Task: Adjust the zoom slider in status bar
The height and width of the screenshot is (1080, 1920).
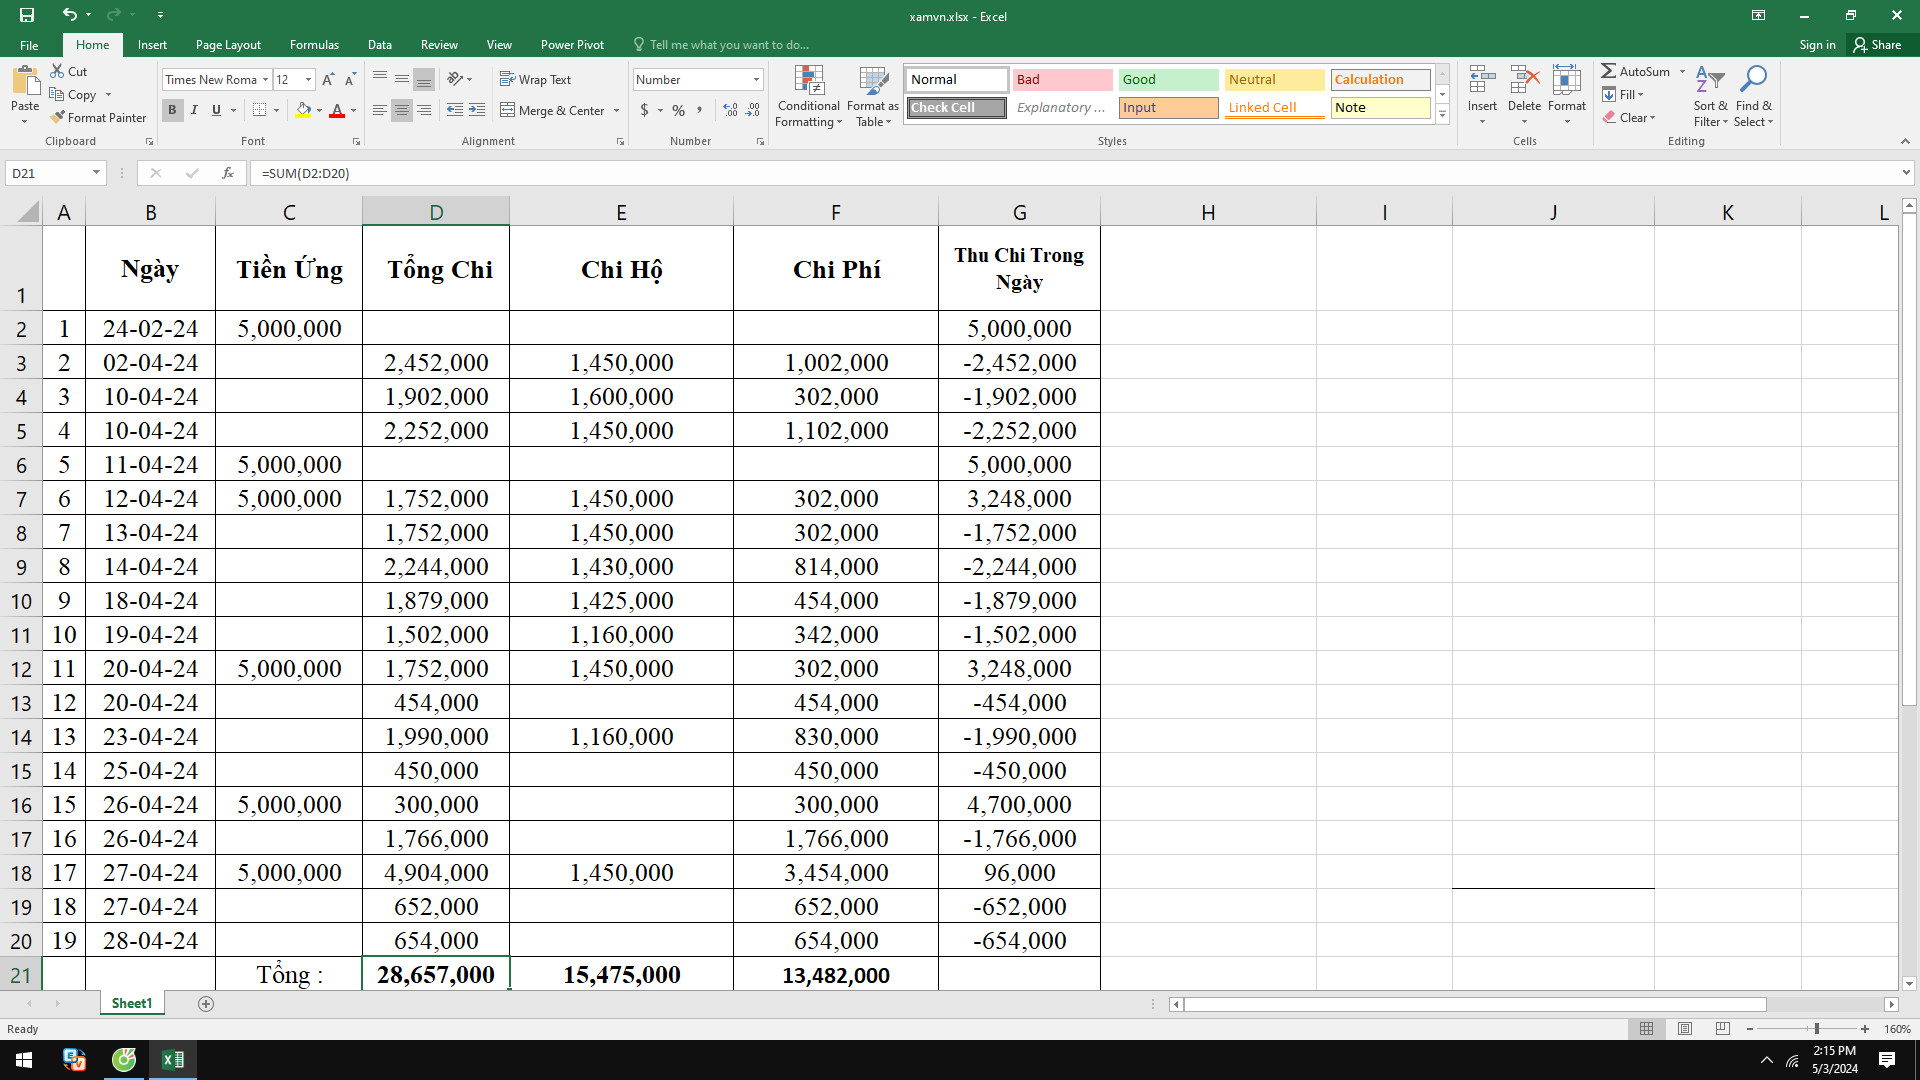Action: pos(1816,1028)
